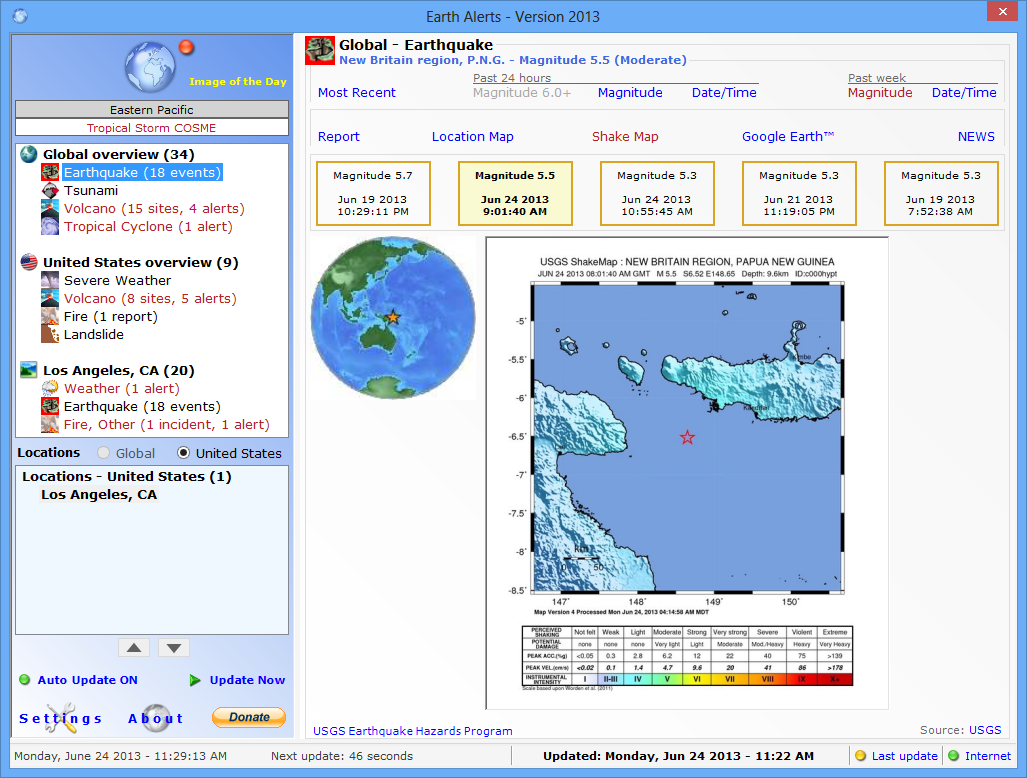Click the globe location thumbnail
Viewport: 1027px width, 778px height.
[393, 318]
